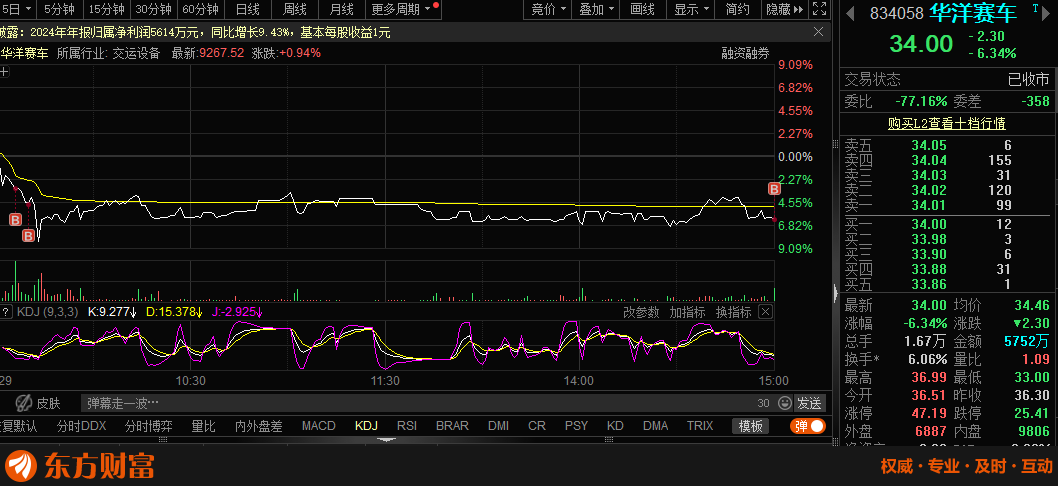
Task: Switch to 周线 weekly chart
Action: click(x=295, y=9)
